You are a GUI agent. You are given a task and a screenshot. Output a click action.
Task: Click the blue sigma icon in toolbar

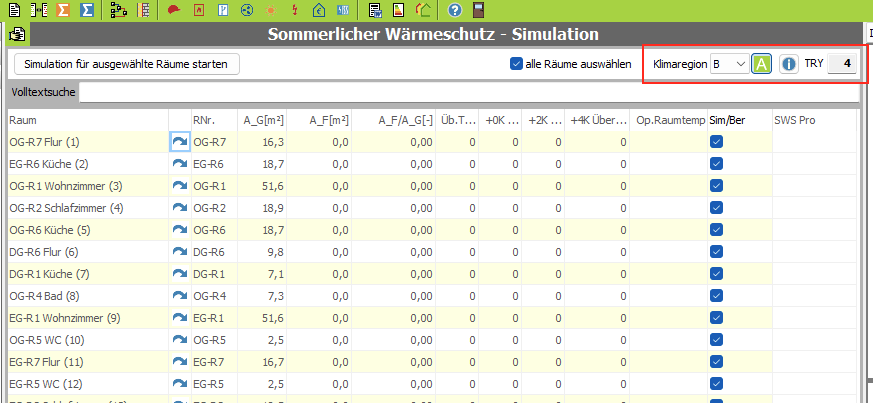point(87,11)
